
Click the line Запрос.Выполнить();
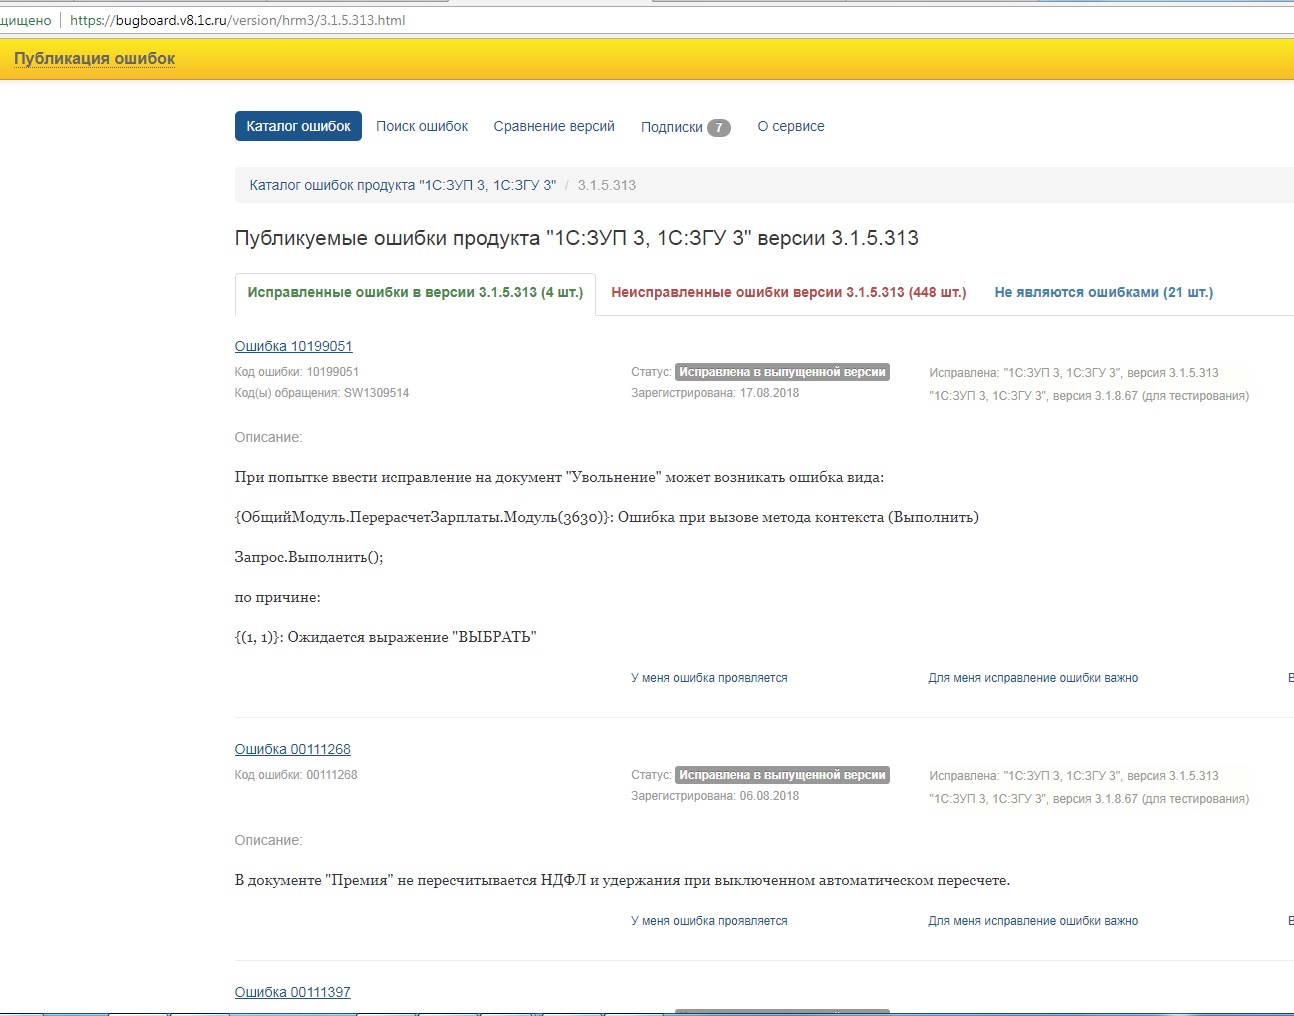309,557
